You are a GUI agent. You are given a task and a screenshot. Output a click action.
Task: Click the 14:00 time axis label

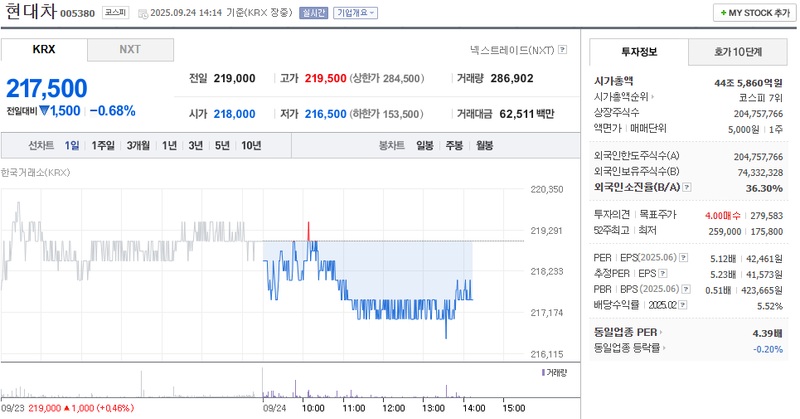[473, 408]
